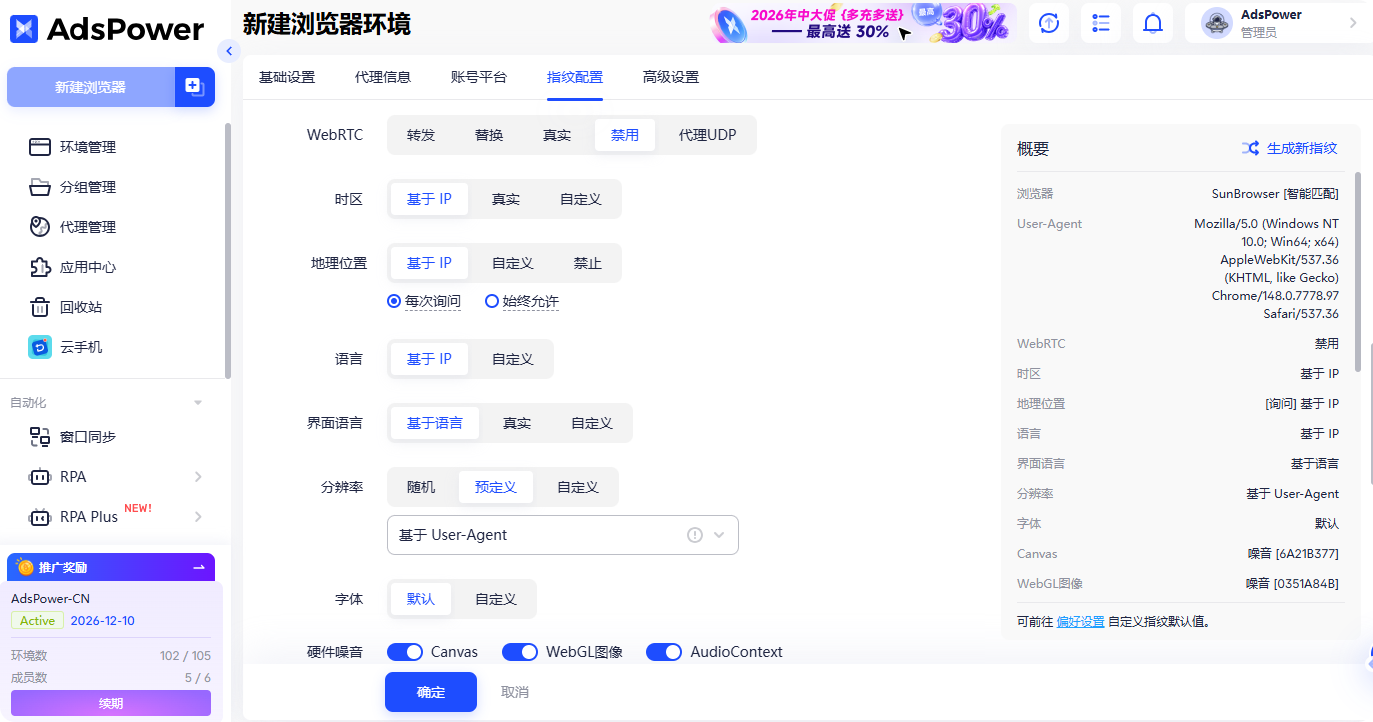Image resolution: width=1373 pixels, height=722 pixels.
Task: Set 地理位置 to 自定义
Action: coord(513,263)
